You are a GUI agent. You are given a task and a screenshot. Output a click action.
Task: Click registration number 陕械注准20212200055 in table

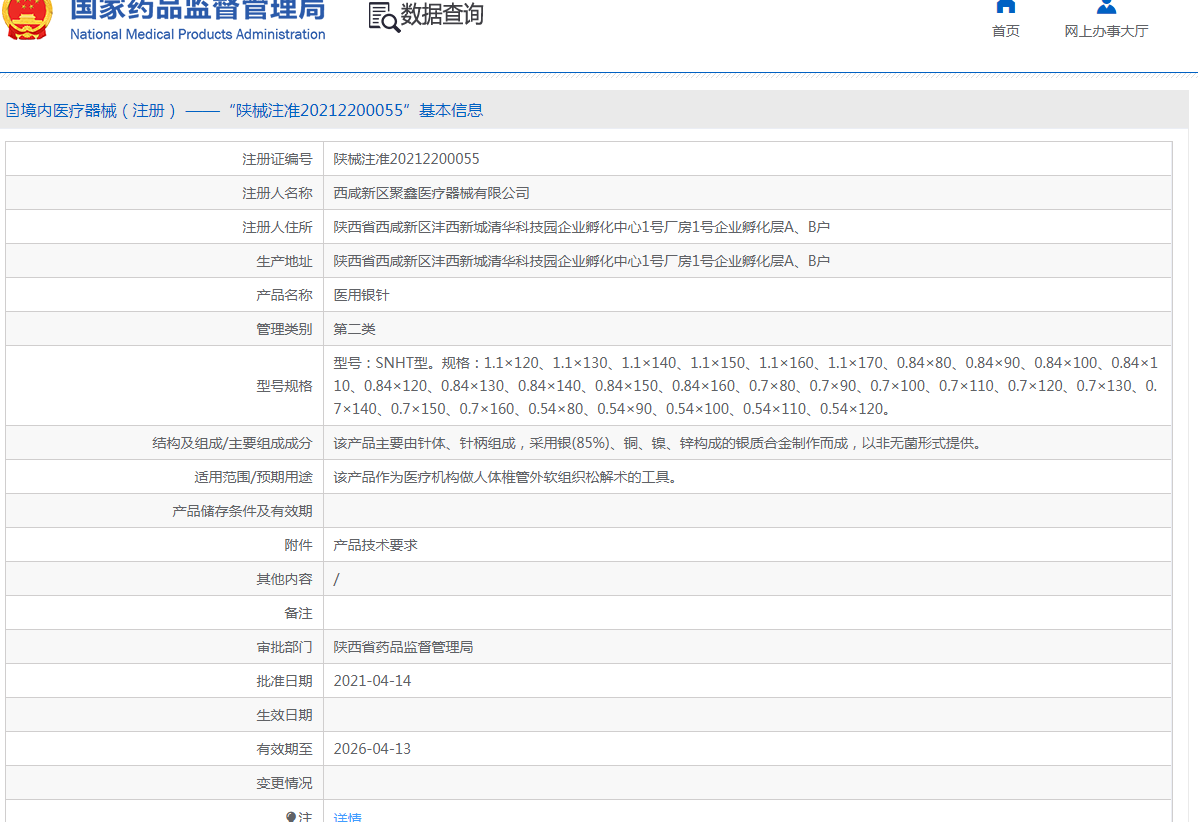coord(406,159)
